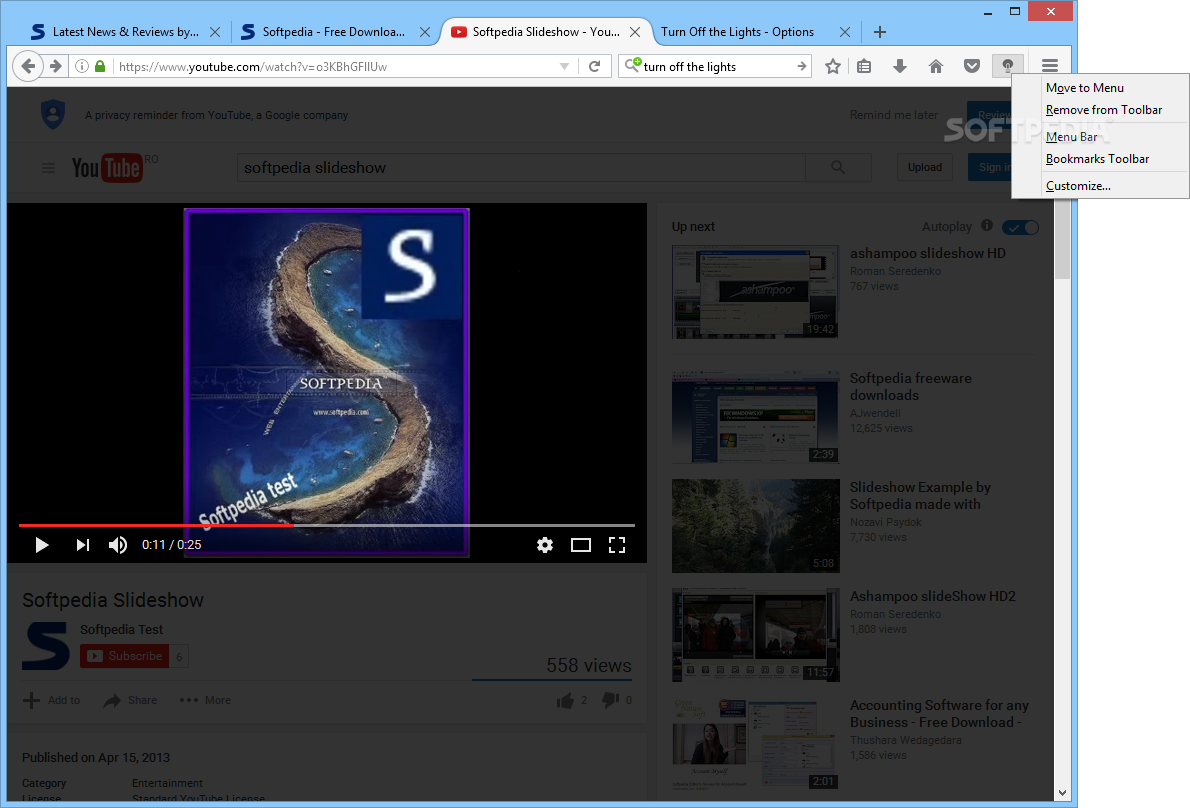This screenshot has height=808, width=1190.
Task: Go to the Firefox home page icon
Action: [936, 66]
